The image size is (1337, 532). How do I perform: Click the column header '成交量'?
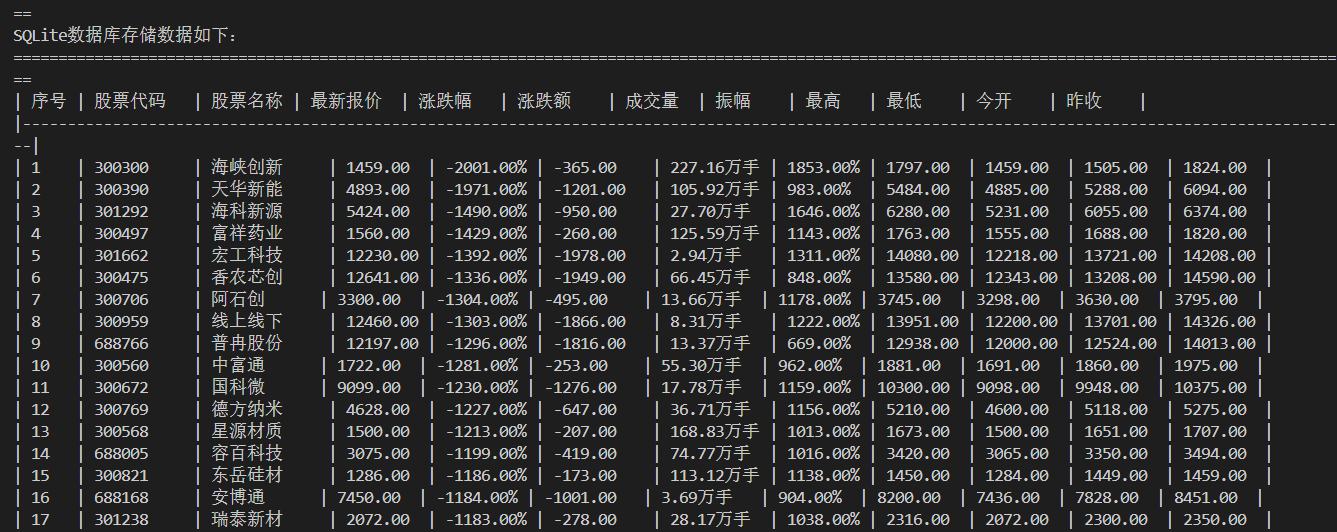[652, 101]
